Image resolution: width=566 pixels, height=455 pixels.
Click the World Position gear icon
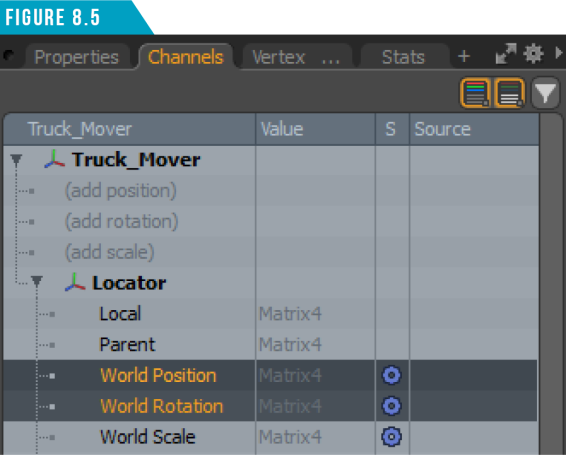[x=392, y=375]
